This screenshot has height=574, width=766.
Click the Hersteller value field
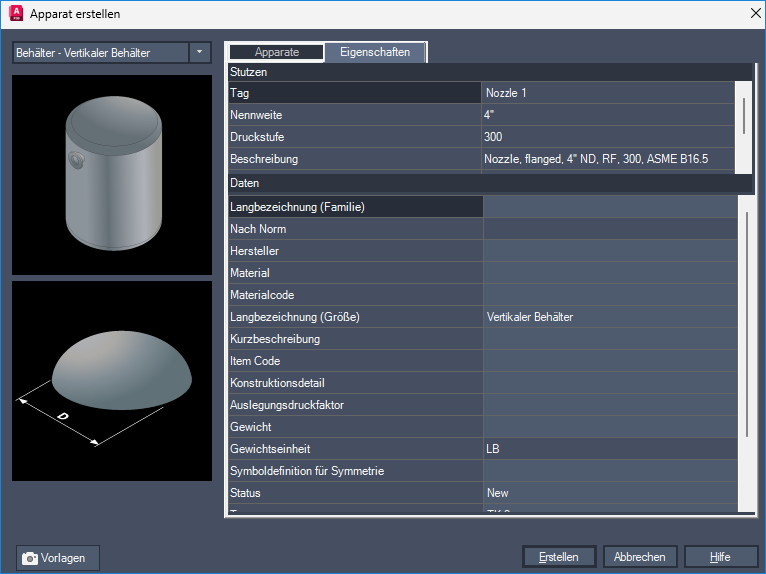point(610,251)
